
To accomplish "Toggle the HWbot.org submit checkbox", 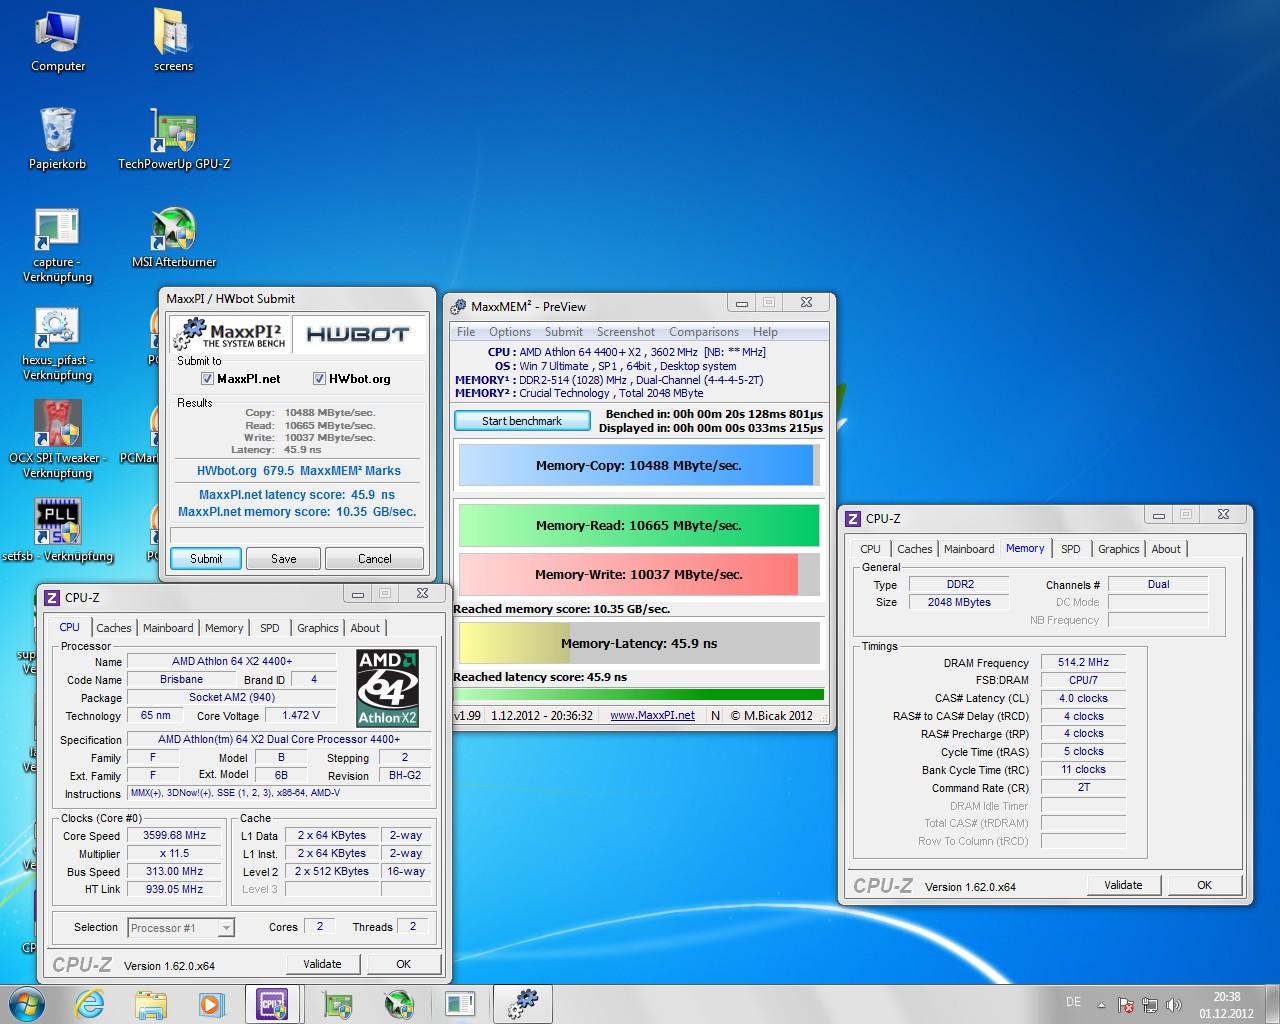I will [319, 379].
